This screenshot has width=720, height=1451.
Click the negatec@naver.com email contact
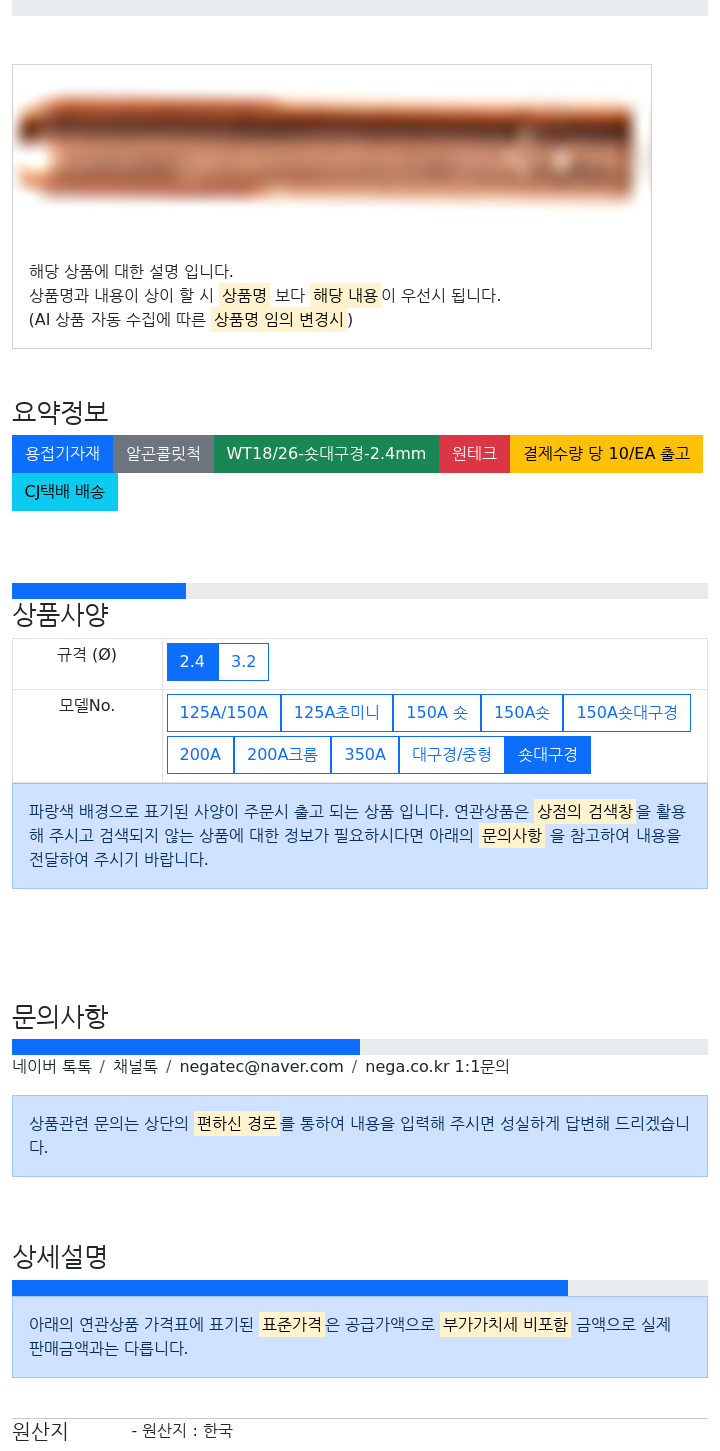[261, 1067]
